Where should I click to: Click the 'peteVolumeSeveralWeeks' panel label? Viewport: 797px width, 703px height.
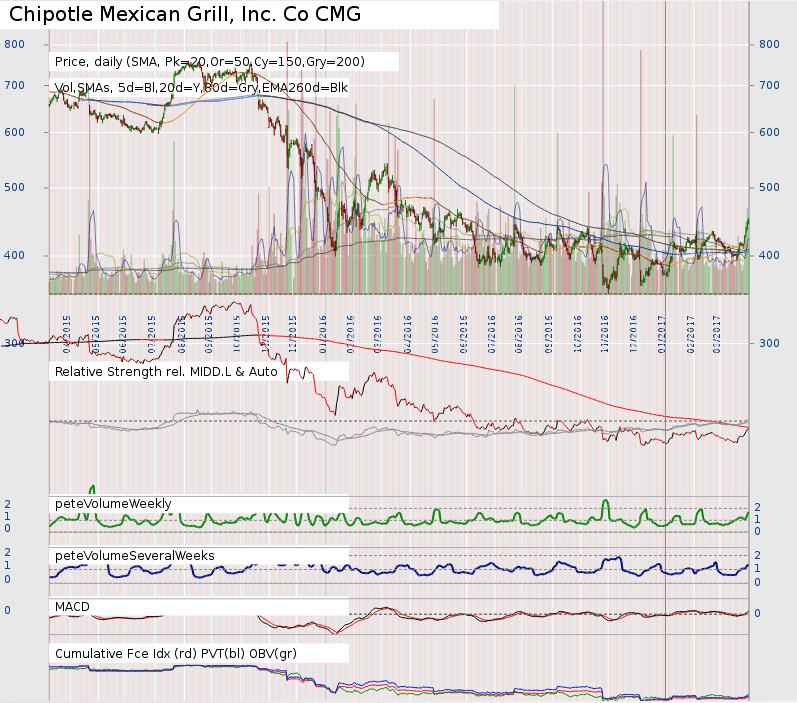135,556
